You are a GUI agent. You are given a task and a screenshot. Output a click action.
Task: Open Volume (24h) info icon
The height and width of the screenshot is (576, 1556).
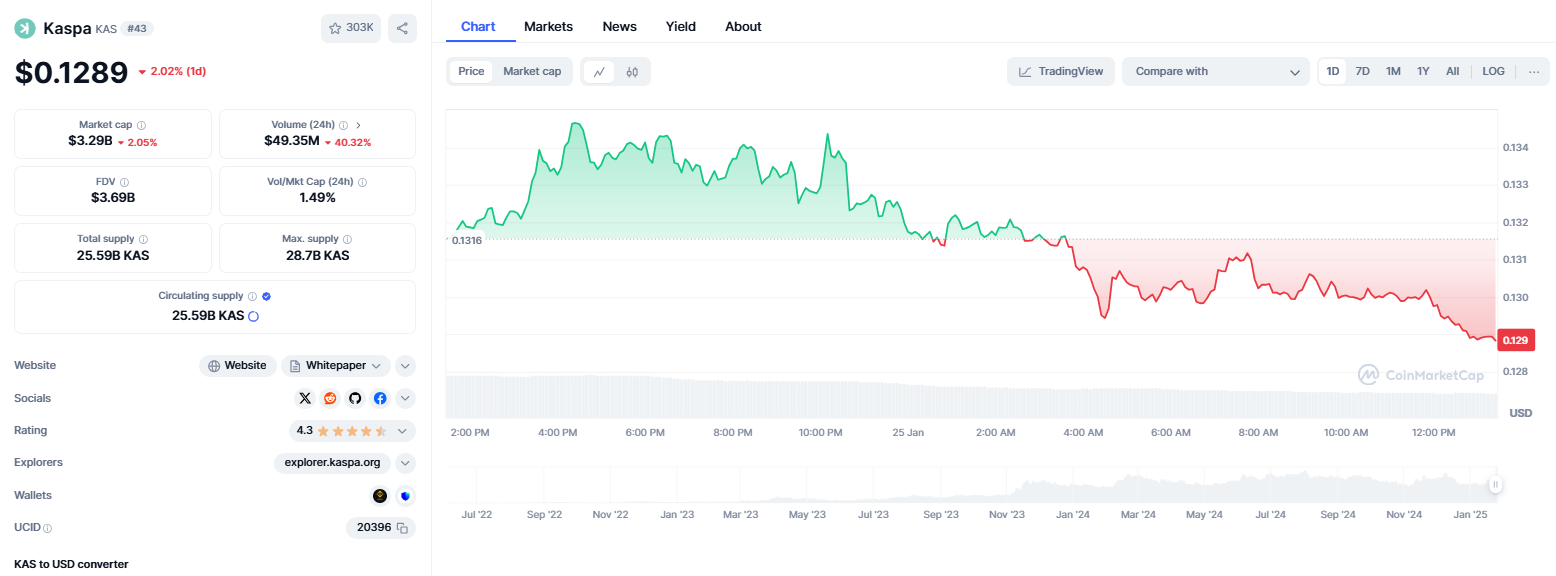pos(343,125)
